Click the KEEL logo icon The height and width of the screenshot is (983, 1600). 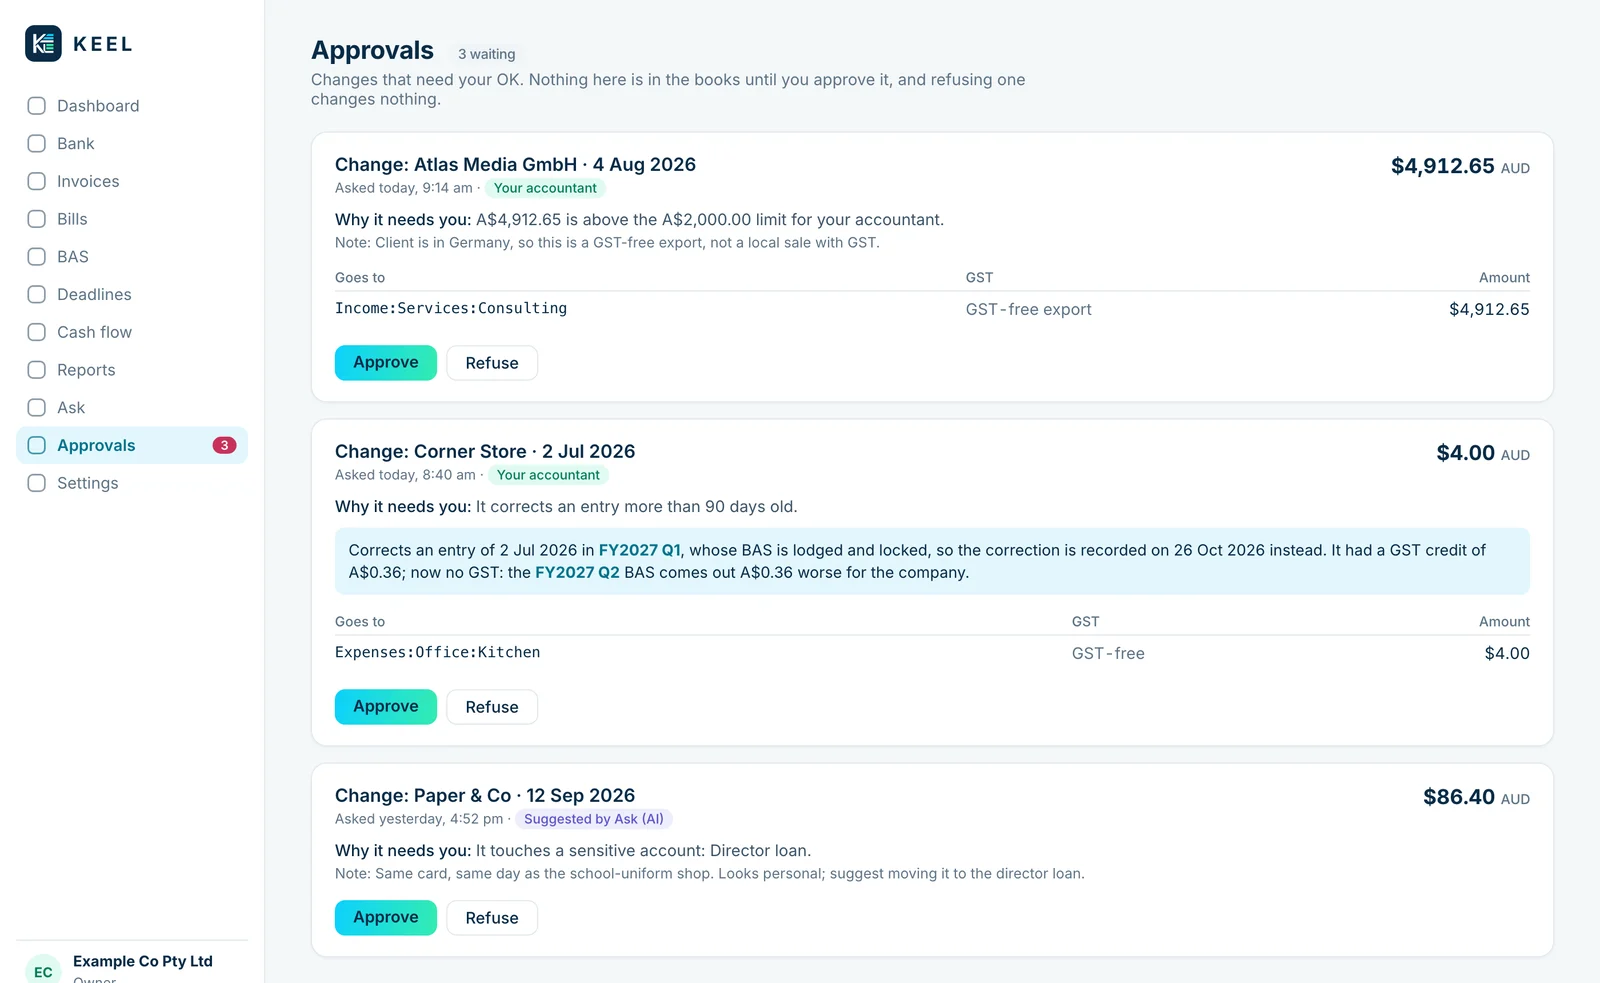tap(43, 44)
